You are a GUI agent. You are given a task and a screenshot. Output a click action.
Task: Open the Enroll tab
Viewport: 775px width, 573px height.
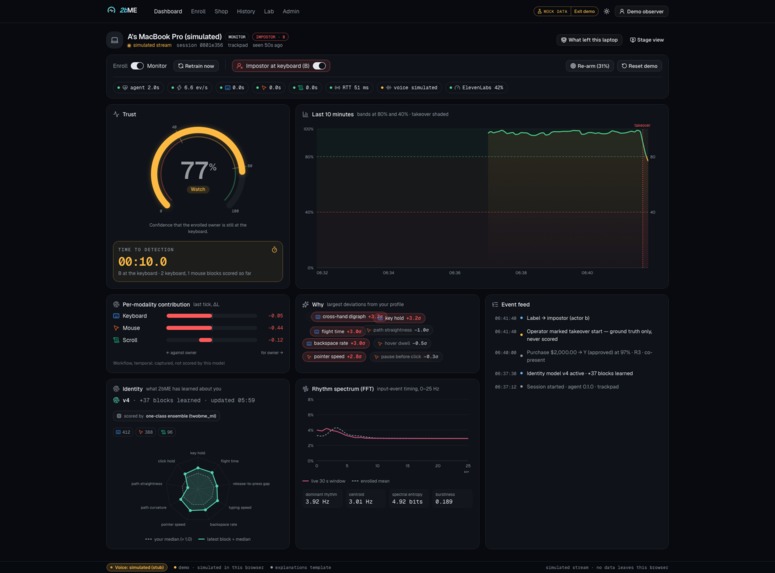[x=198, y=11]
